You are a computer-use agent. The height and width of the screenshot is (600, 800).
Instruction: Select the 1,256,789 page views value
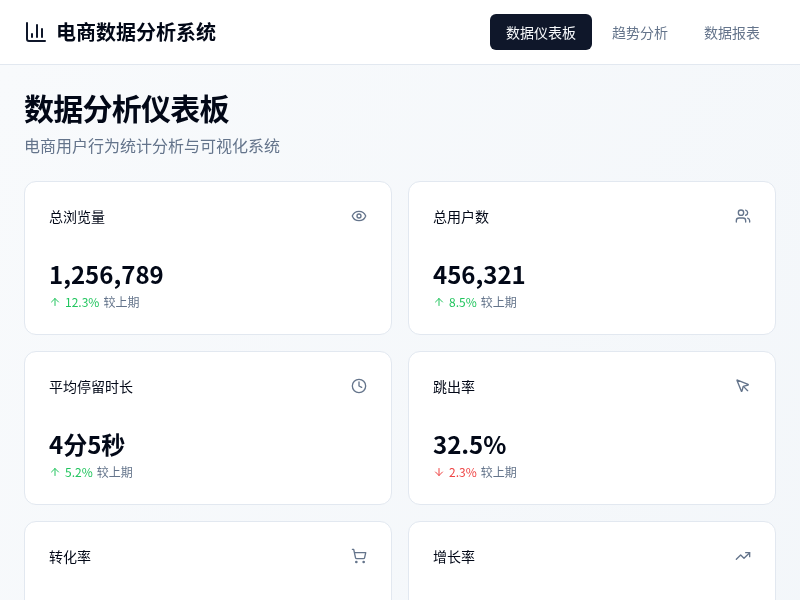point(106,275)
